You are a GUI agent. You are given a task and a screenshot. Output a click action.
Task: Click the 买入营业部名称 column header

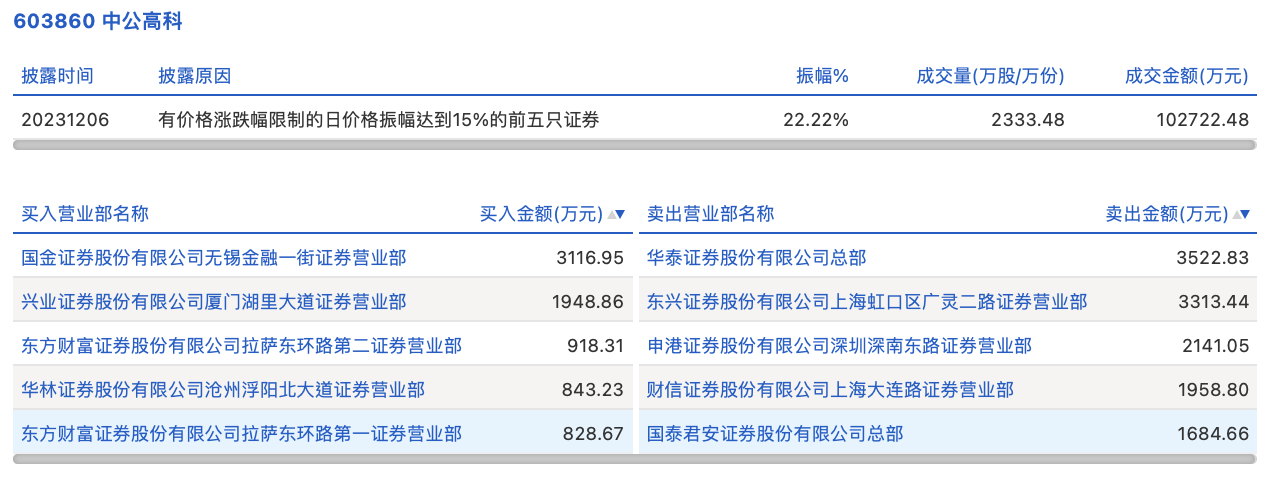85,214
